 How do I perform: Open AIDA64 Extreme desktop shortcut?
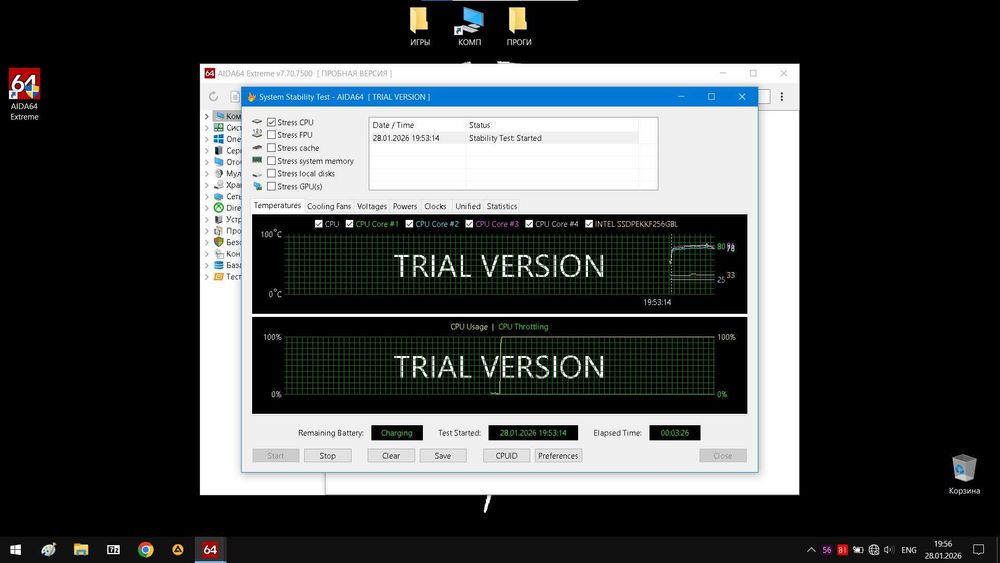pyautogui.click(x=24, y=94)
